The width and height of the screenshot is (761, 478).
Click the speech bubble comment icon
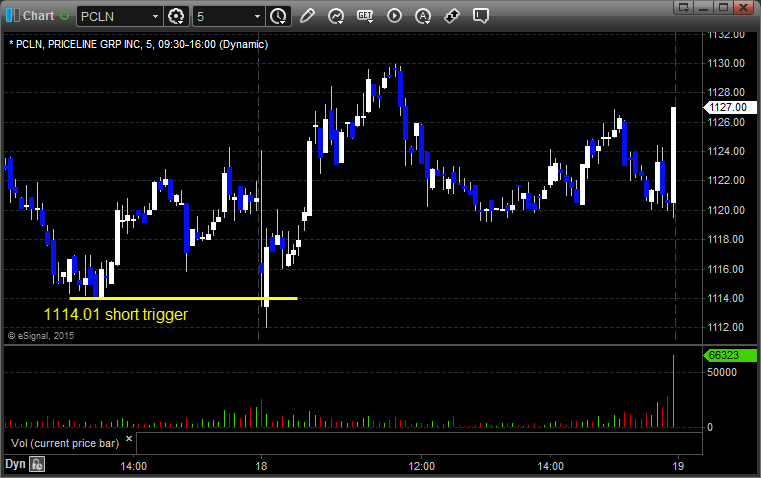tap(480, 16)
